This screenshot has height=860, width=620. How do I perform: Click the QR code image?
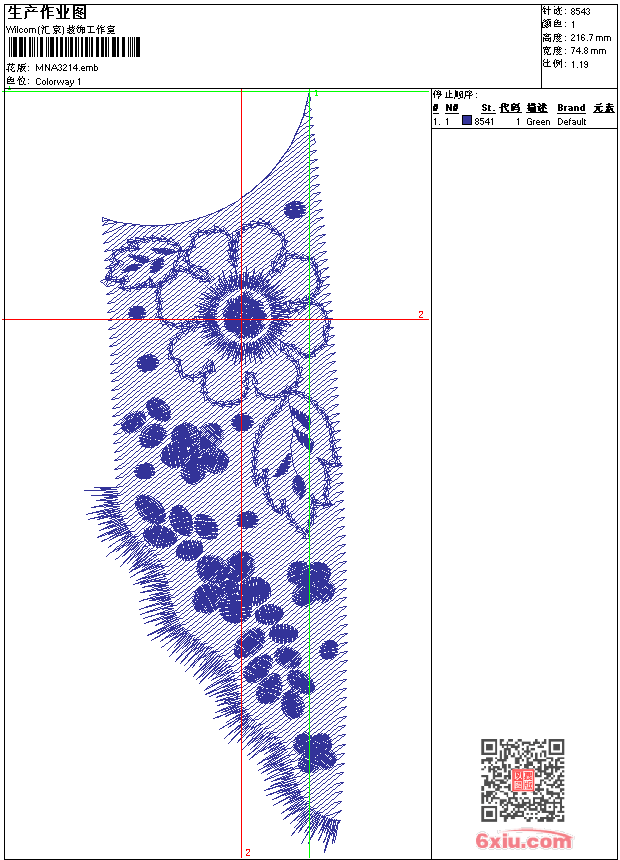pyautogui.click(x=523, y=779)
